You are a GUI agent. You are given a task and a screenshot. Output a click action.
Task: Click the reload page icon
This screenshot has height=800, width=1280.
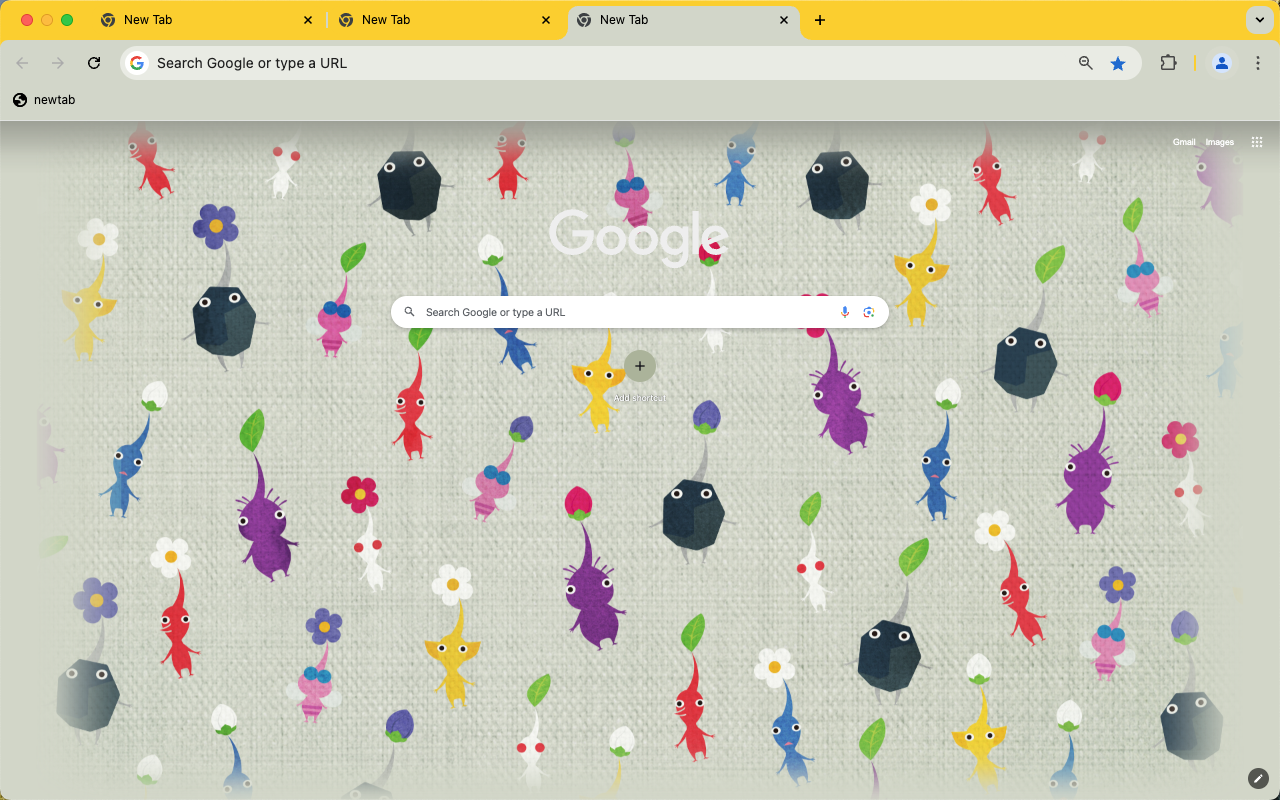pyautogui.click(x=94, y=63)
